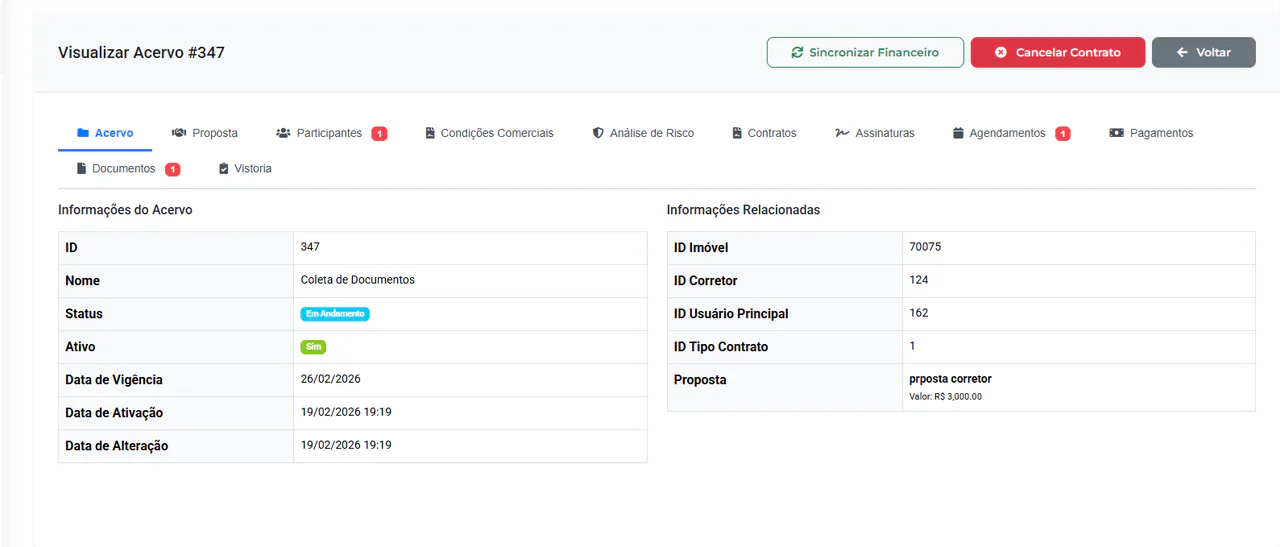This screenshot has width=1280, height=547.
Task: Click the Informações do Acervo heading
Action: pos(125,210)
